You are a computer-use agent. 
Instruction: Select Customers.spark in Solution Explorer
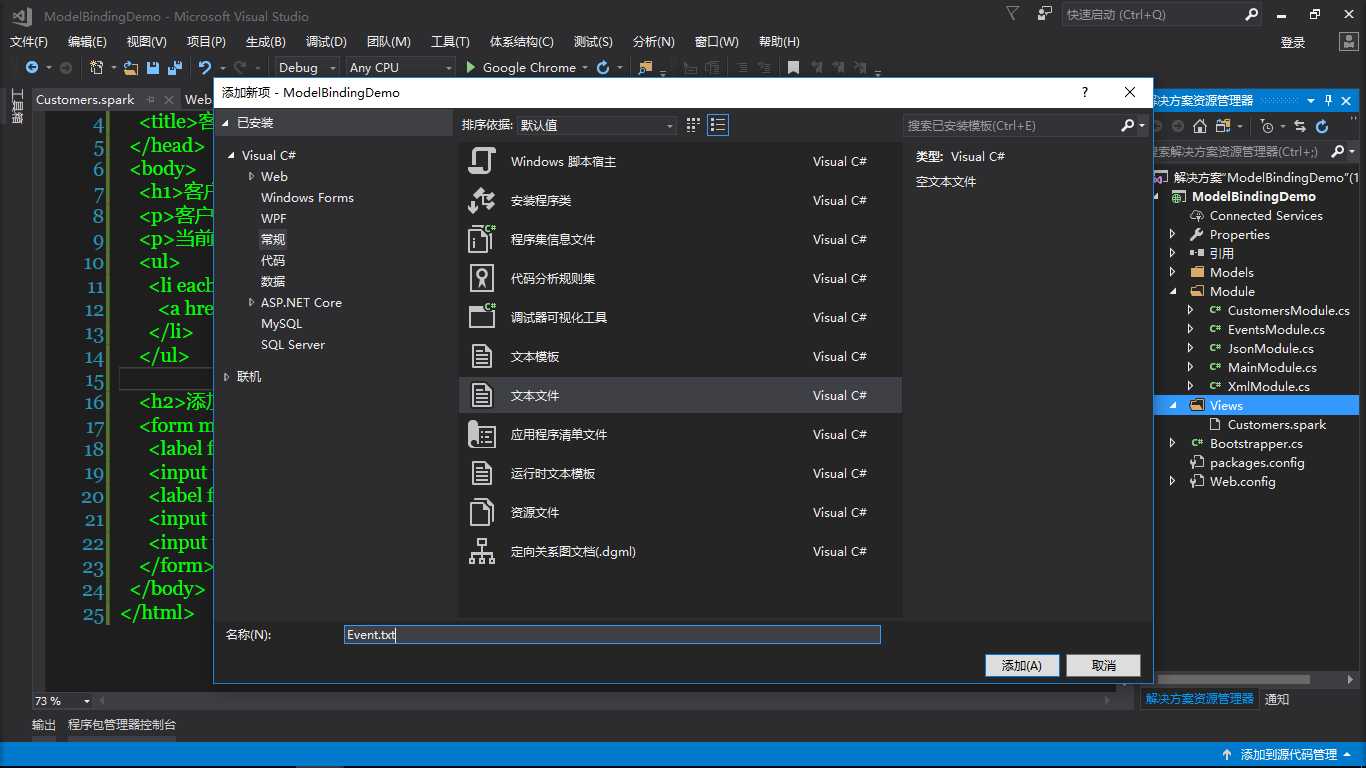tap(1277, 424)
